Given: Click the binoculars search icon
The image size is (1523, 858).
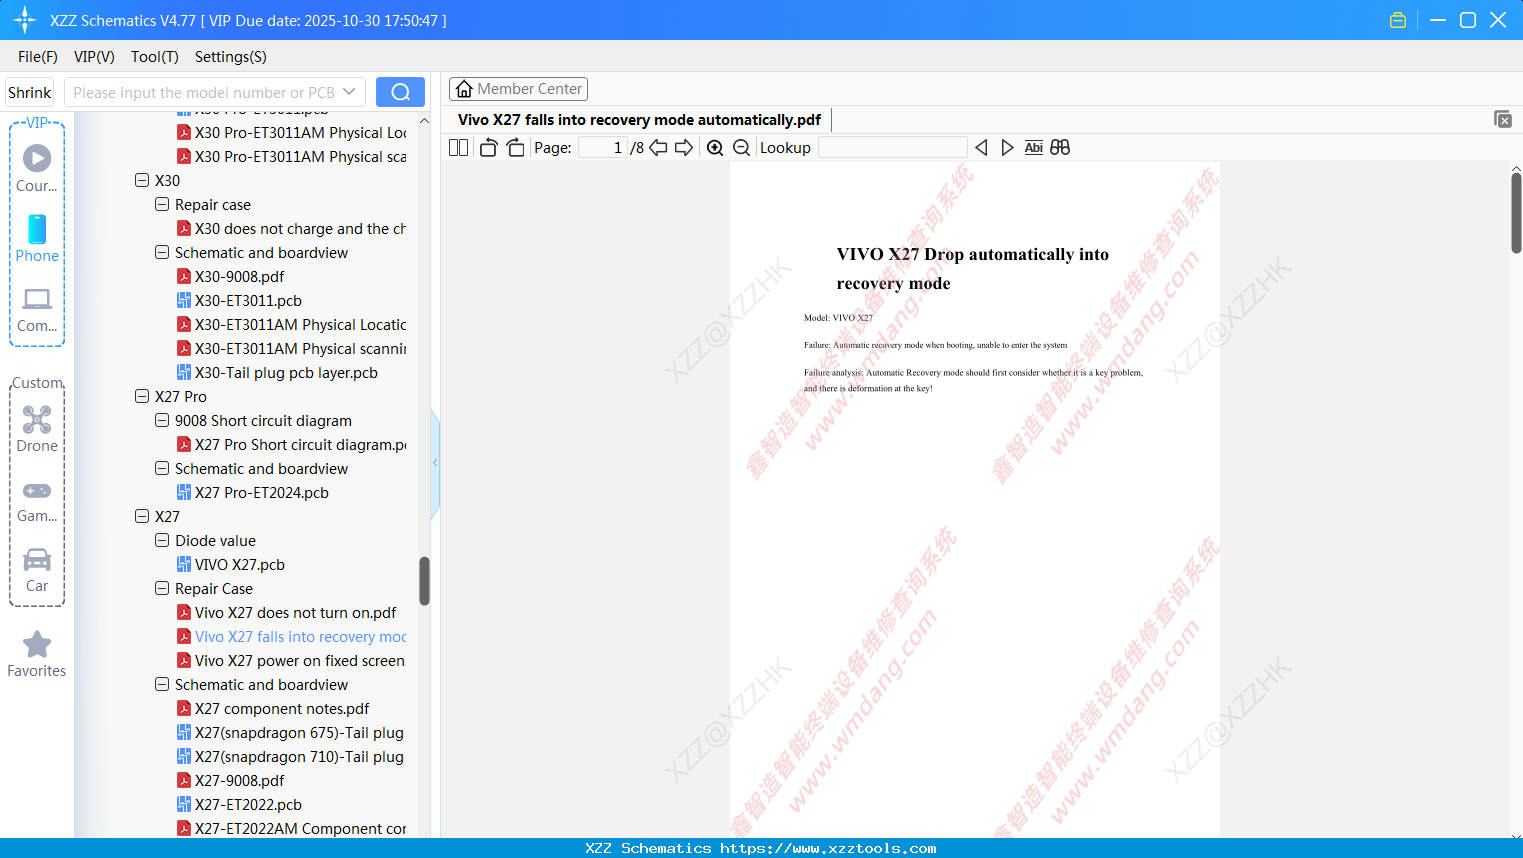Looking at the screenshot, I should pyautogui.click(x=1060, y=148).
